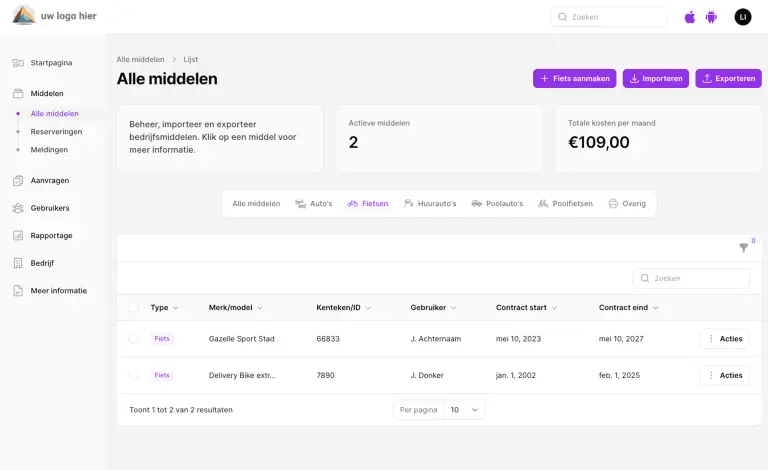This screenshot has height=470, width=768.
Task: Click the LI user avatar
Action: point(742,17)
